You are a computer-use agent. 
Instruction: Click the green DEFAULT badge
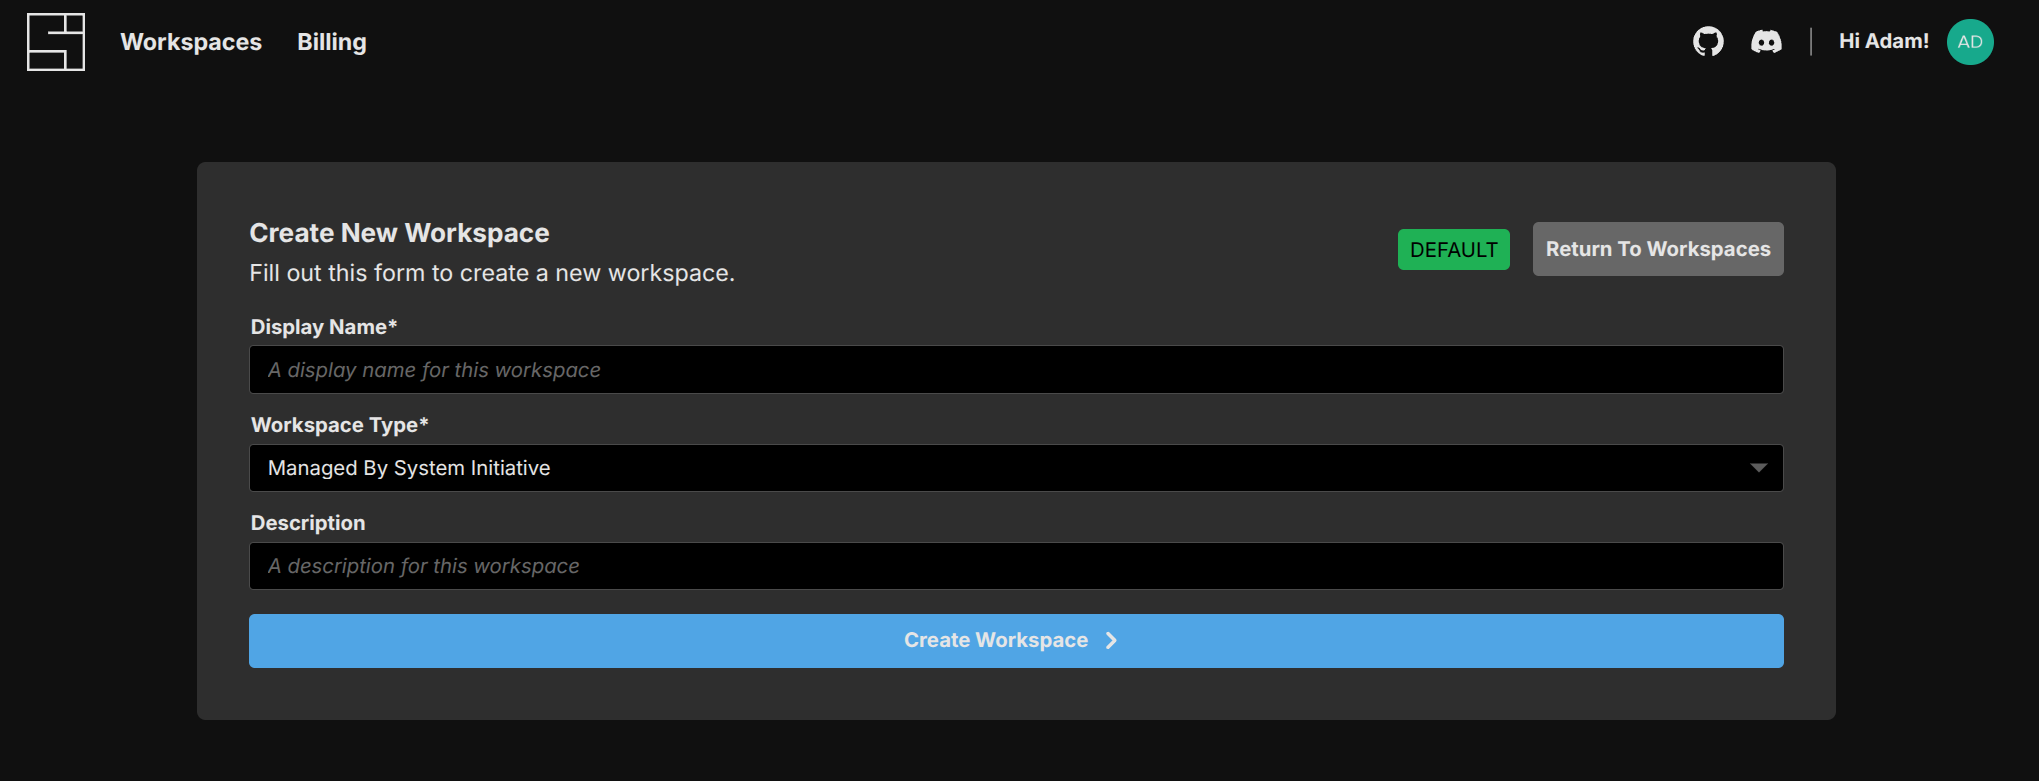1453,250
